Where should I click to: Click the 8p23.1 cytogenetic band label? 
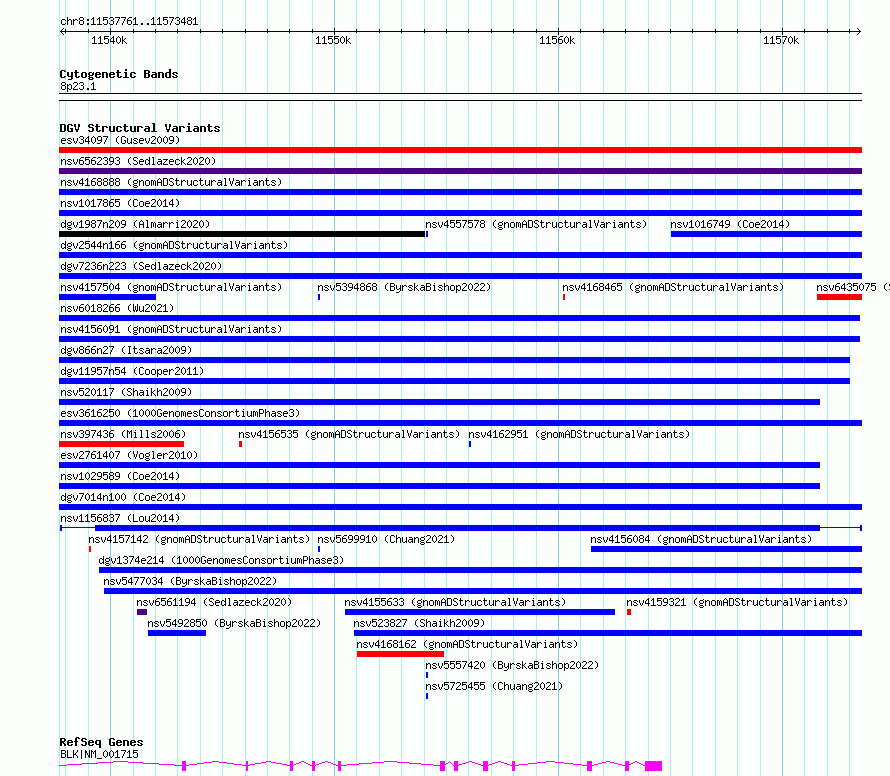(x=78, y=86)
